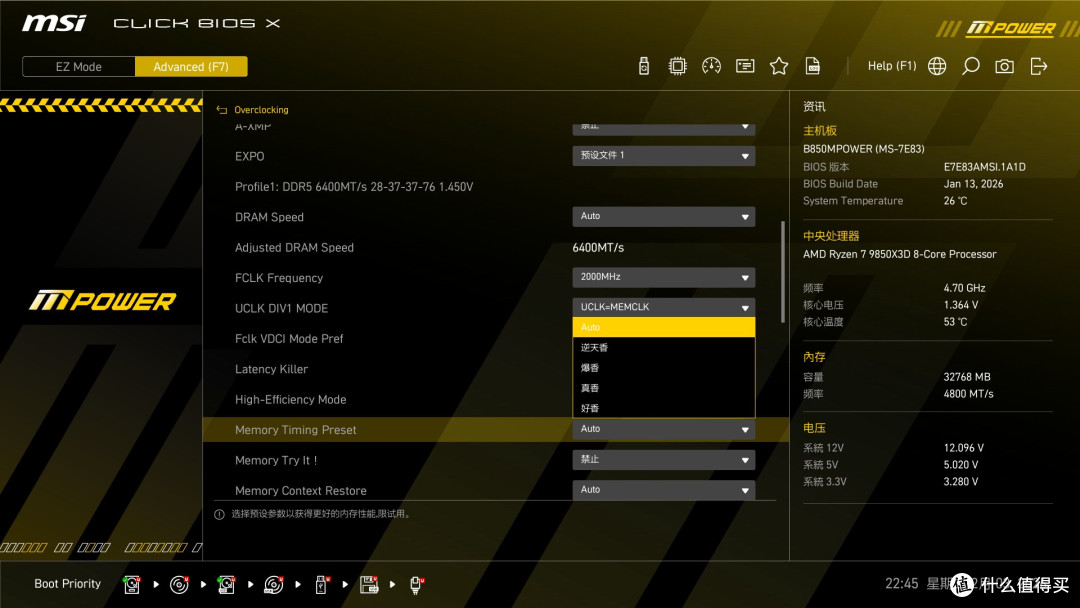Change language with the globe icon

click(x=937, y=66)
